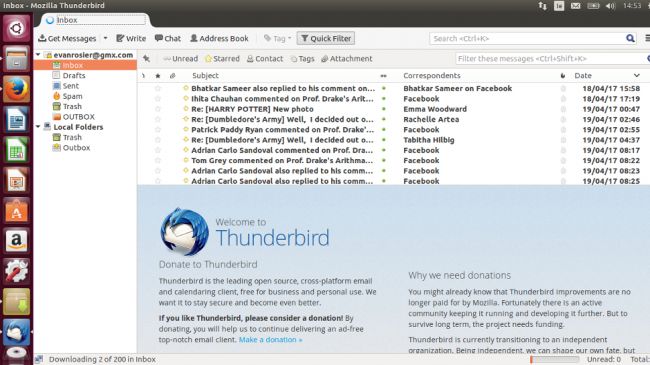Click the search magnifier icon
Image resolution: width=650 pixels, height=365 pixels.
630,39
